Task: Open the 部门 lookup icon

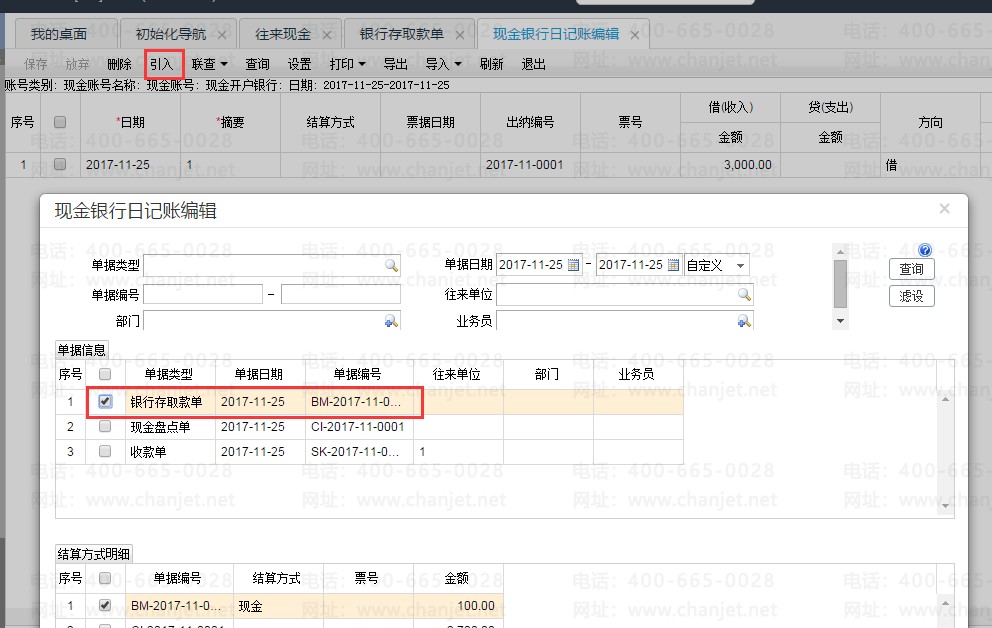Action: pyautogui.click(x=392, y=321)
